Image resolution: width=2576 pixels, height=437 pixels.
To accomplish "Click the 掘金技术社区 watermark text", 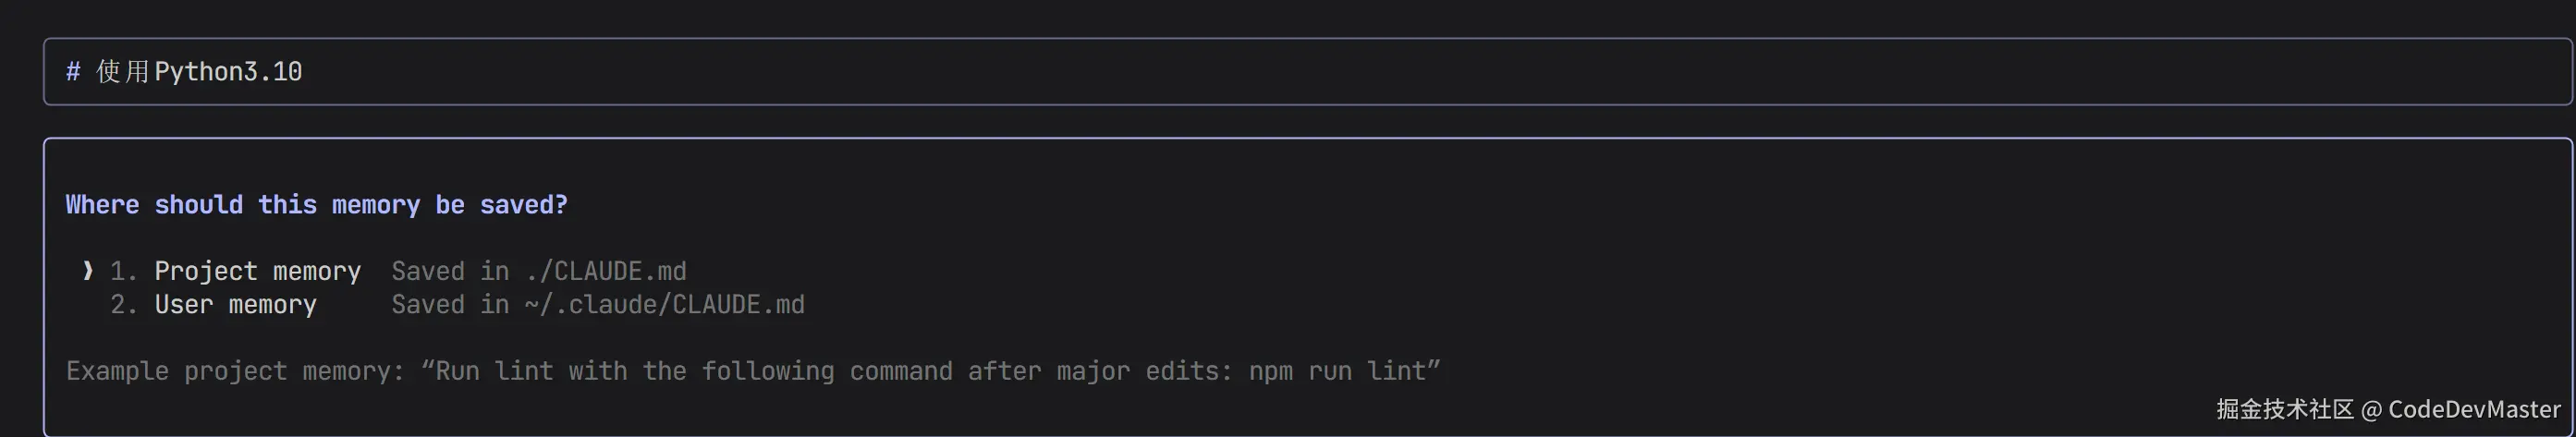I will [x=2285, y=409].
